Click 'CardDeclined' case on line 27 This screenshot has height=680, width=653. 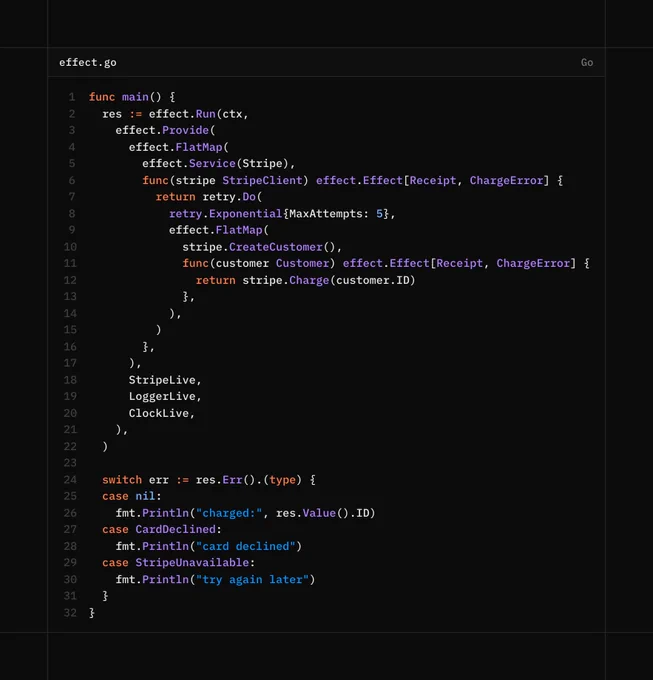(175, 530)
